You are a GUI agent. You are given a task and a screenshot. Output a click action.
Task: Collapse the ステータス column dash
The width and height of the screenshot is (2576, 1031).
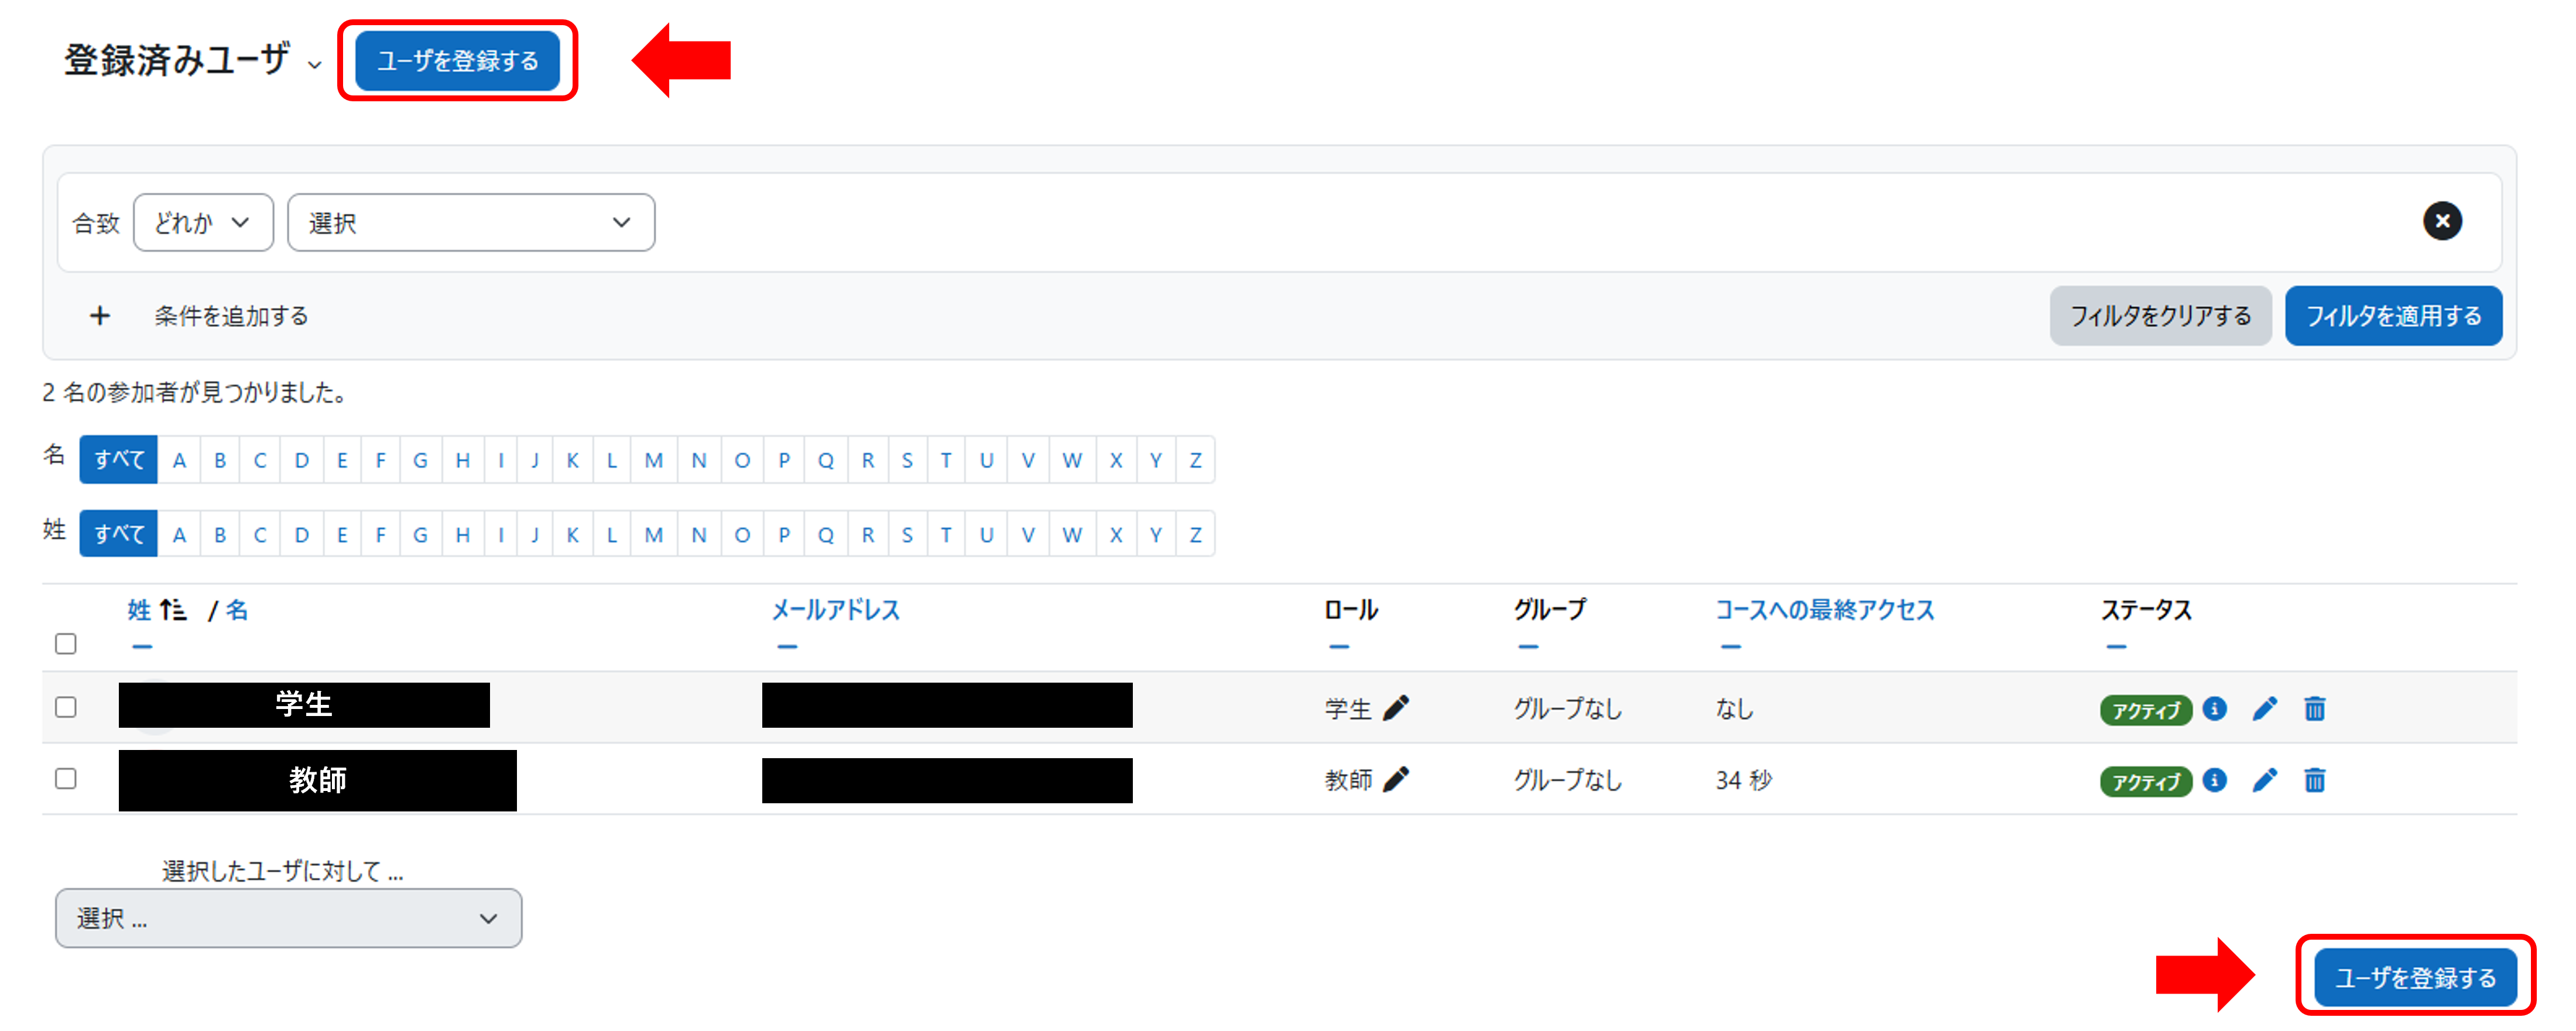(x=2116, y=647)
